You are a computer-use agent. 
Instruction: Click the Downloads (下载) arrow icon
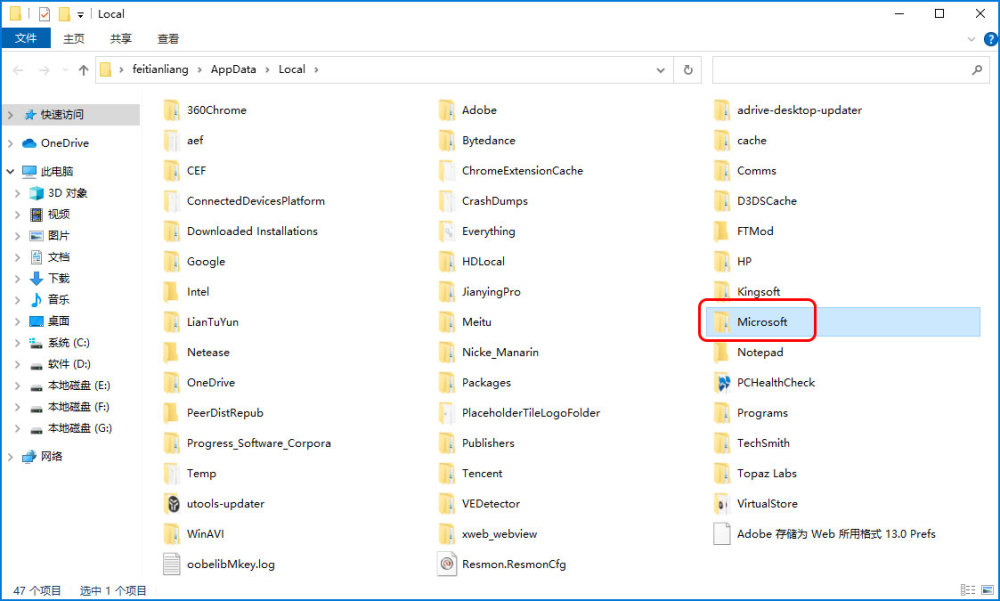click(37, 278)
